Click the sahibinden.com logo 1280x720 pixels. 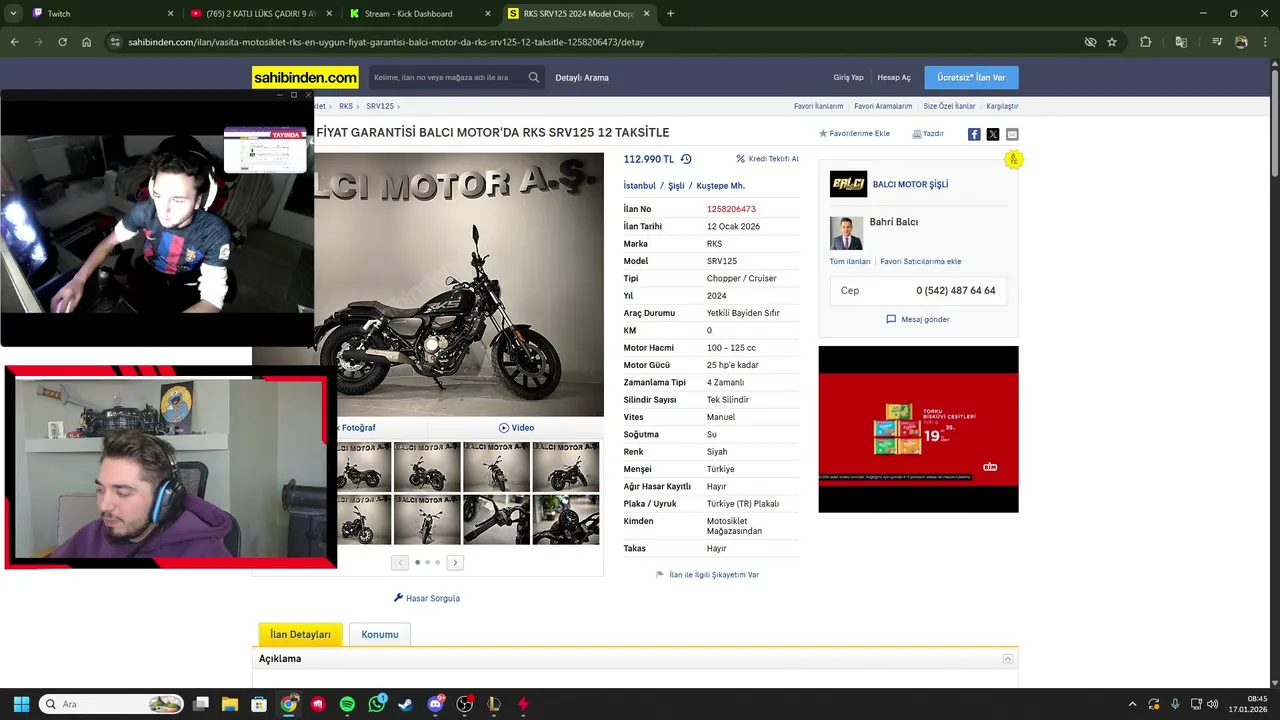tap(305, 77)
